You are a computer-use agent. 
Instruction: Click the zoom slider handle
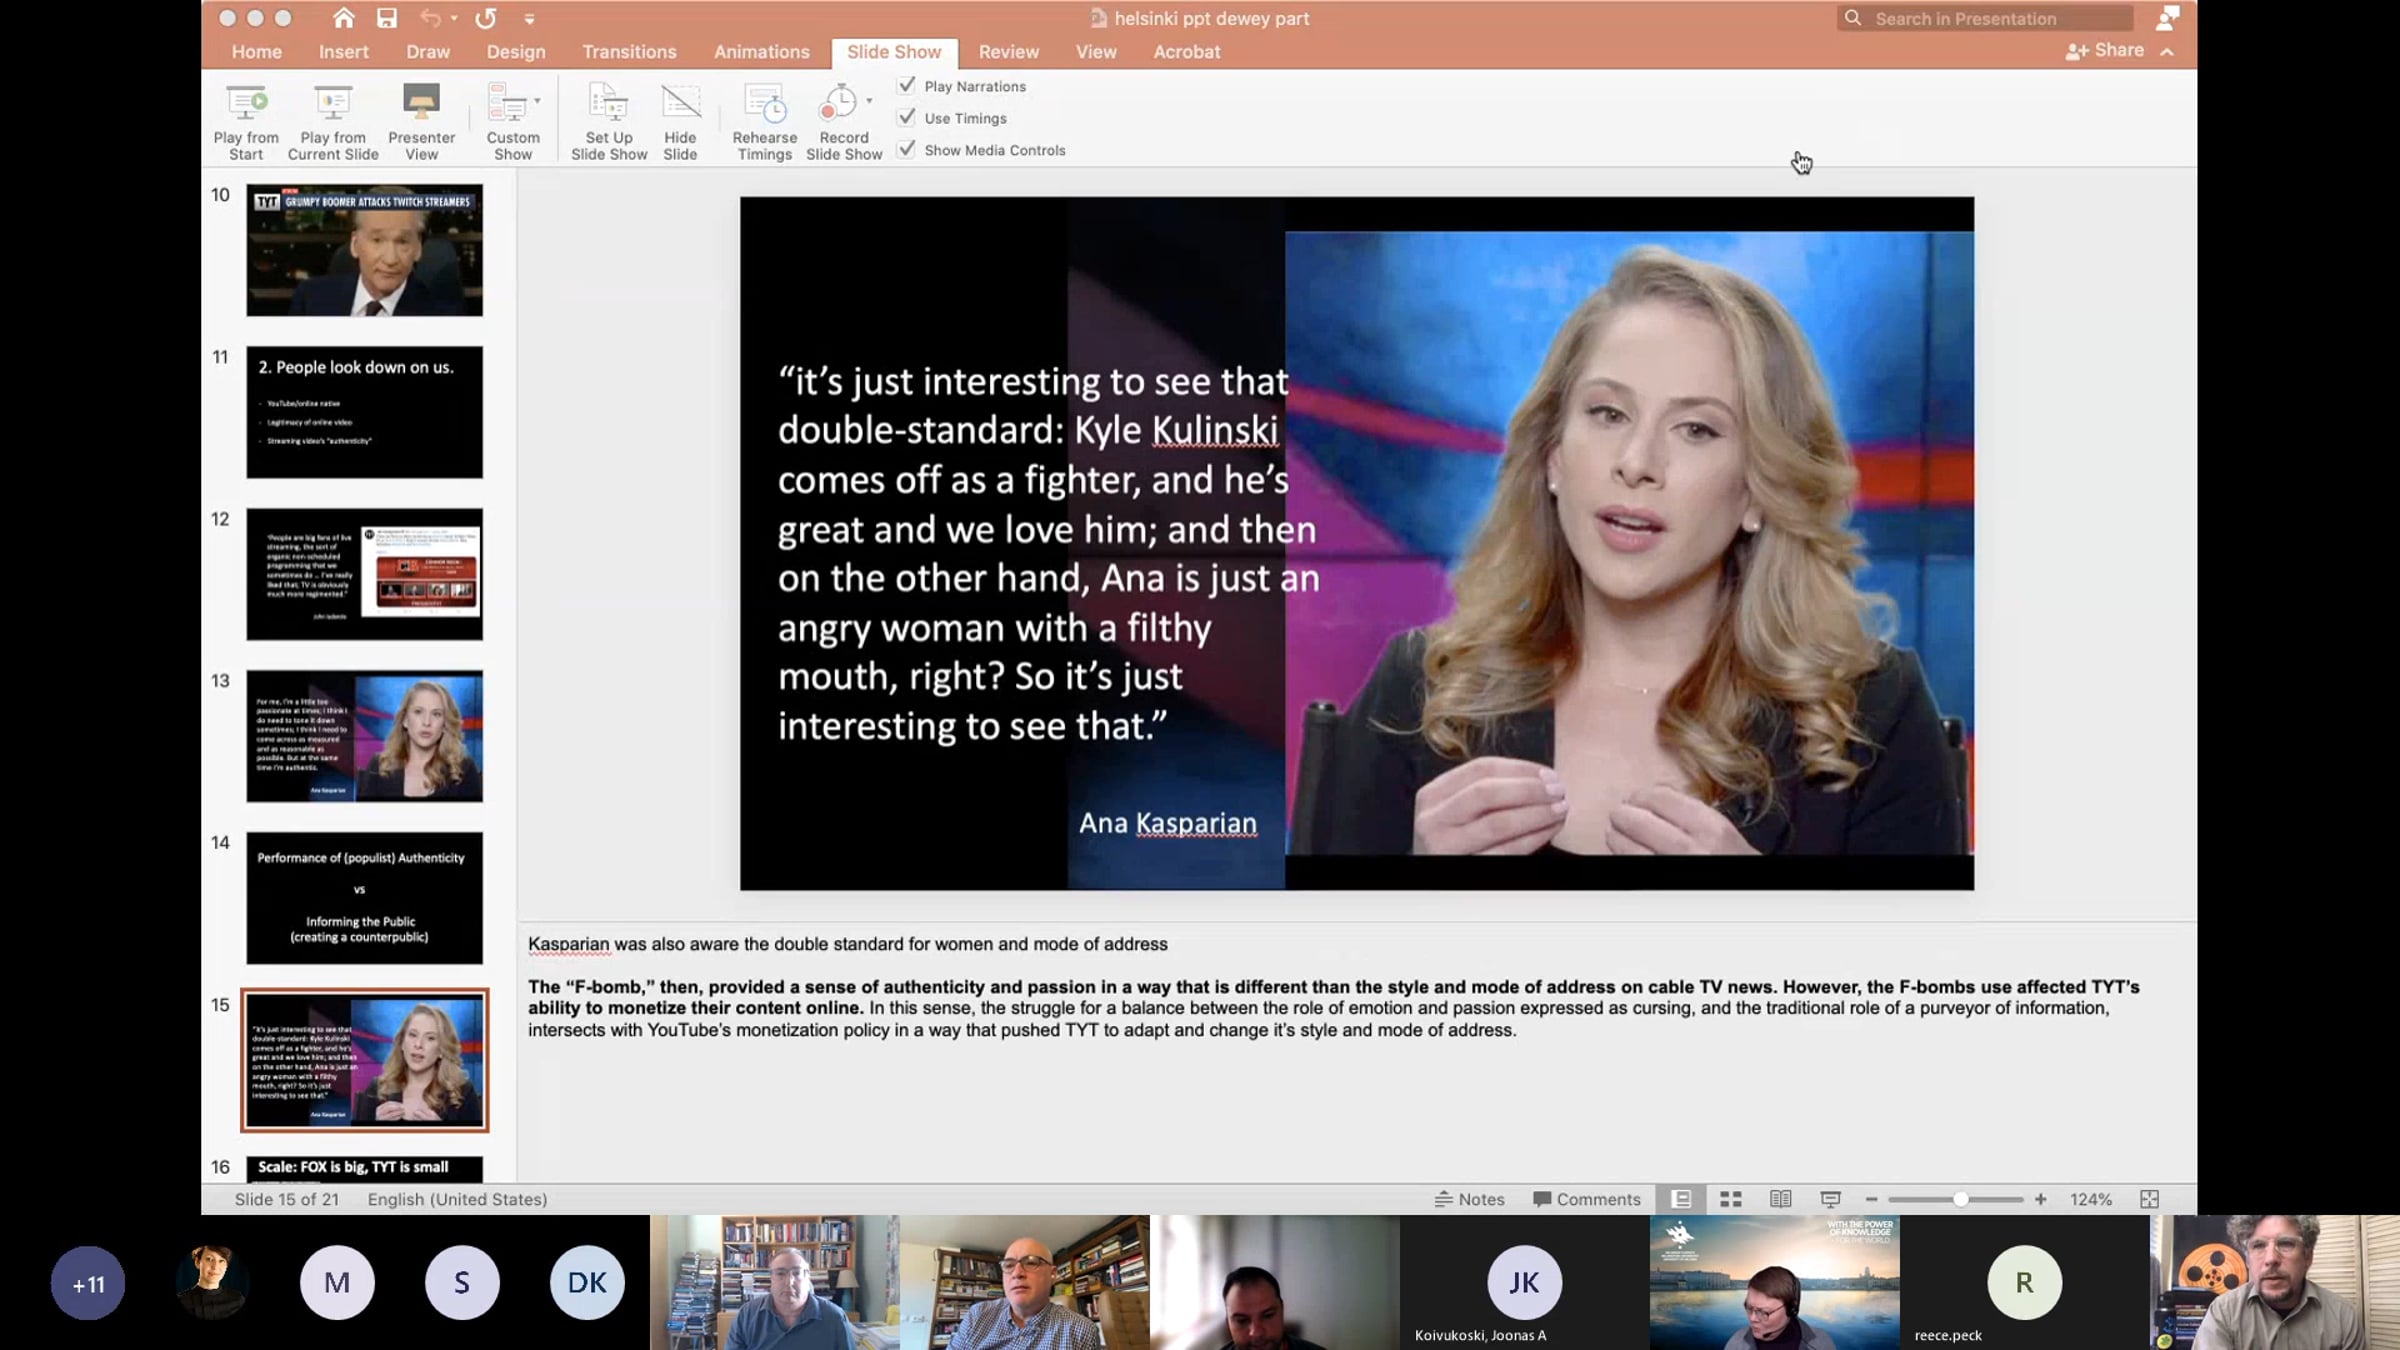coord(1960,1199)
